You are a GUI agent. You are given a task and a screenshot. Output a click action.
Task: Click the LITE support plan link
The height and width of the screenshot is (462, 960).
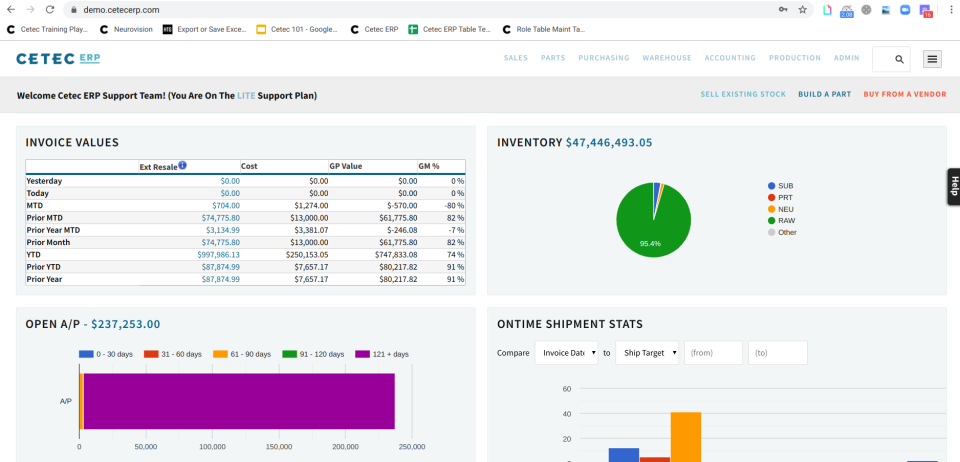point(246,95)
